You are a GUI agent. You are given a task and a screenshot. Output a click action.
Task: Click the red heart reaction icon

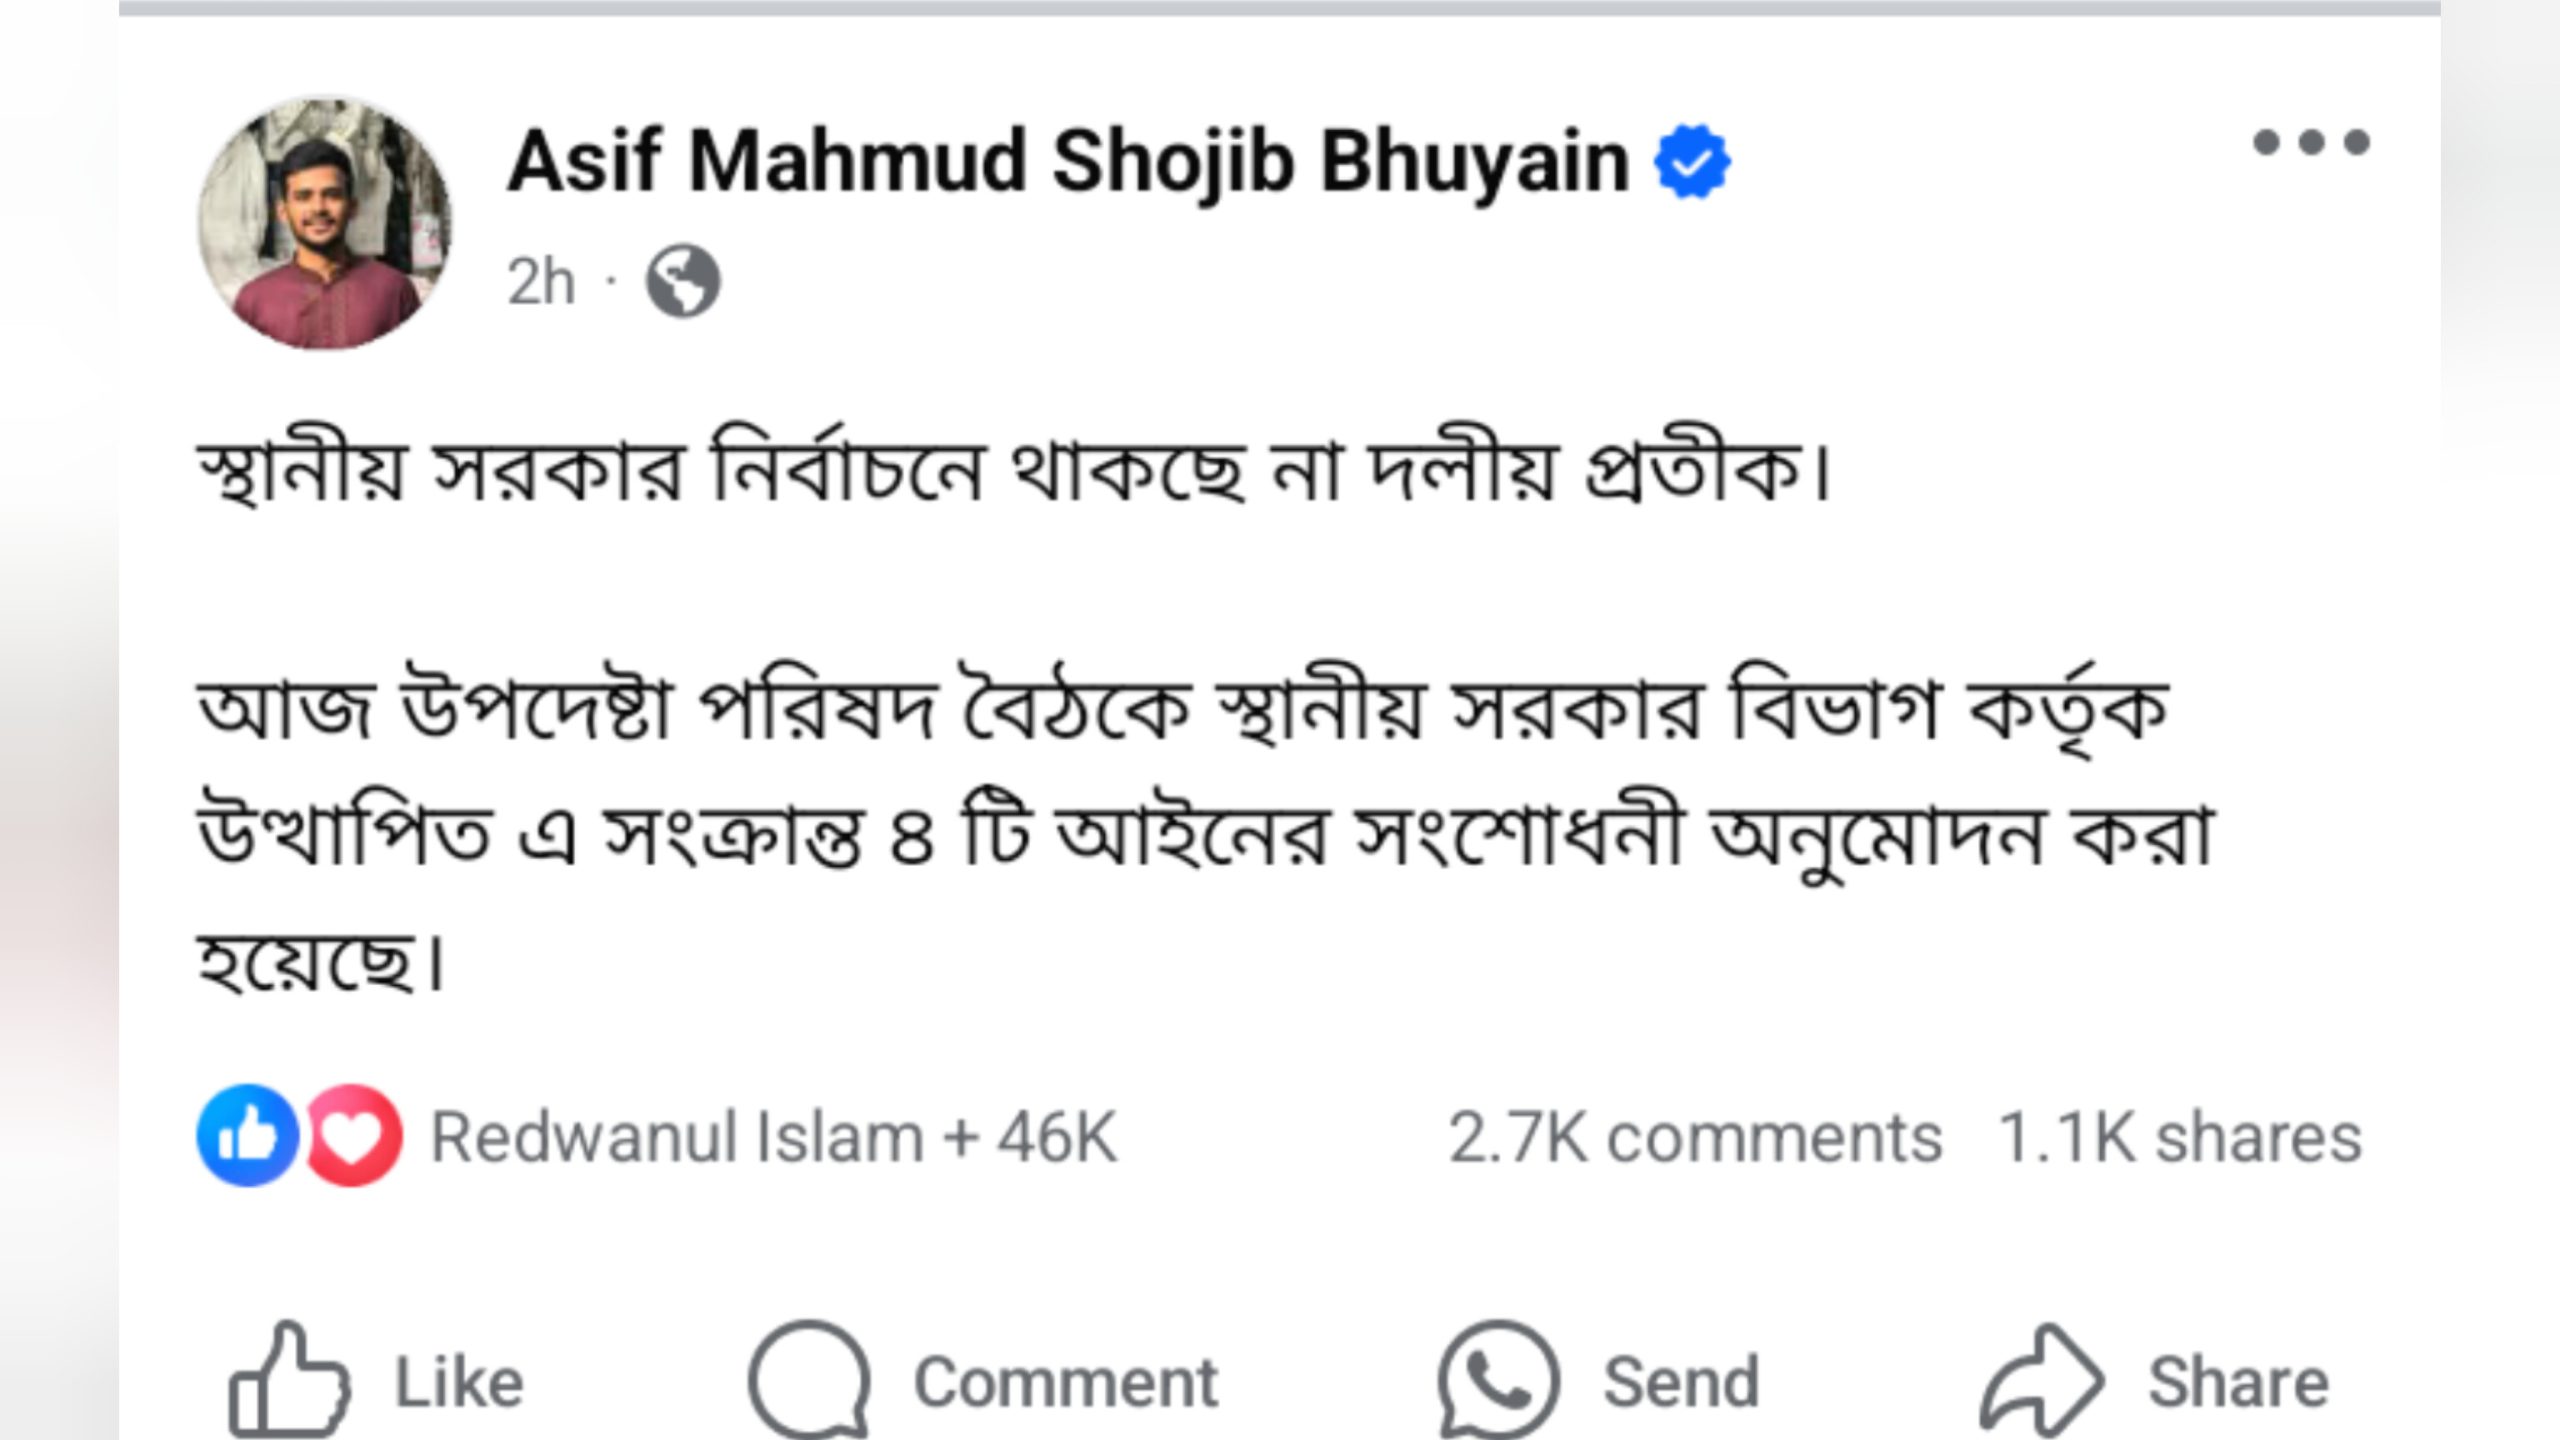[353, 1135]
